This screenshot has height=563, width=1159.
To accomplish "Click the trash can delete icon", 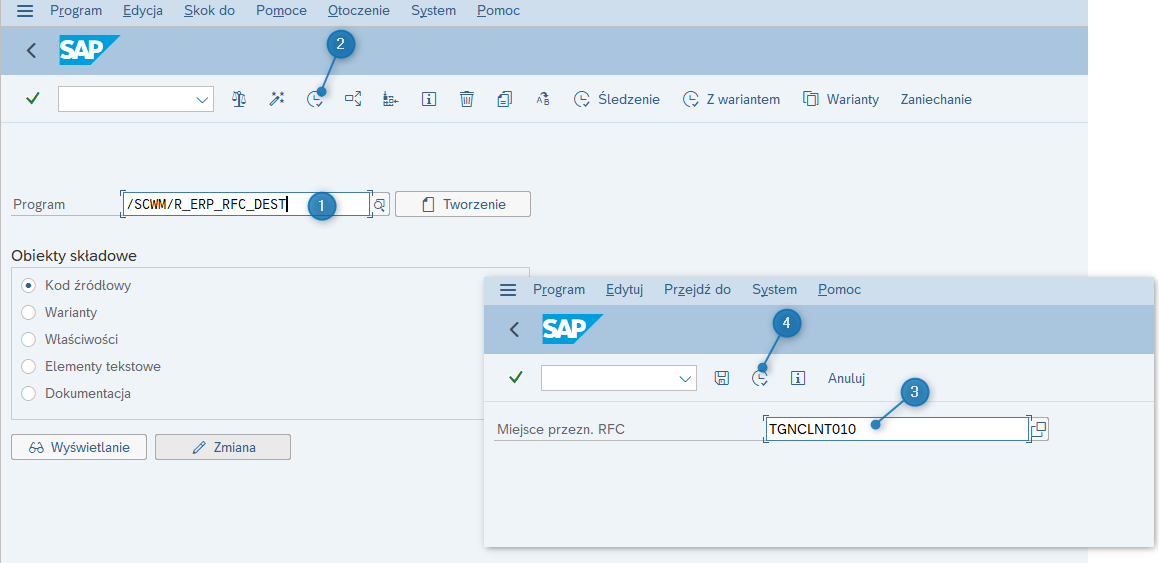I will [x=466, y=99].
